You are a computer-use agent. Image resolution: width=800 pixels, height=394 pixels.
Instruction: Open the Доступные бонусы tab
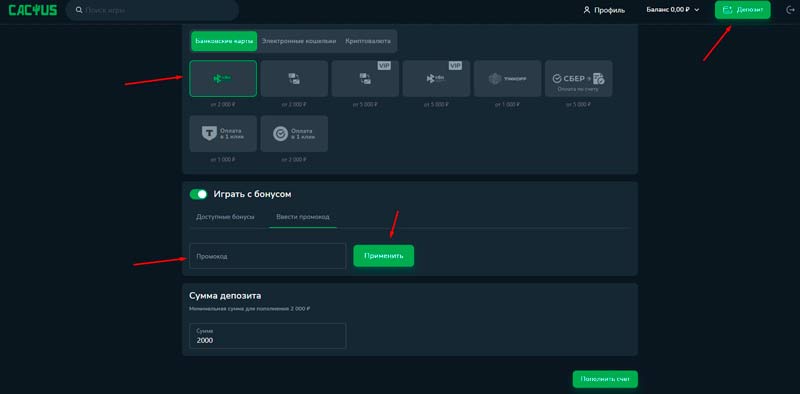[x=225, y=217]
